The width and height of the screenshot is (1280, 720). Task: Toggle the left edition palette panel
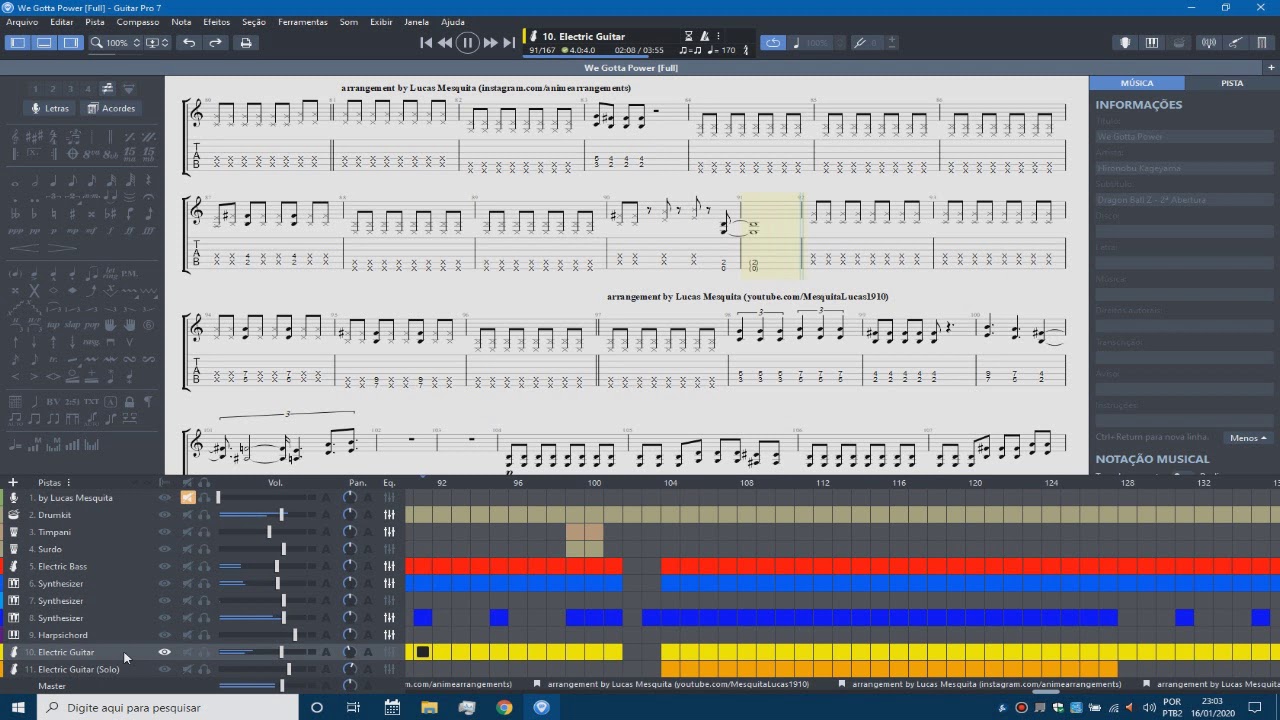18,43
